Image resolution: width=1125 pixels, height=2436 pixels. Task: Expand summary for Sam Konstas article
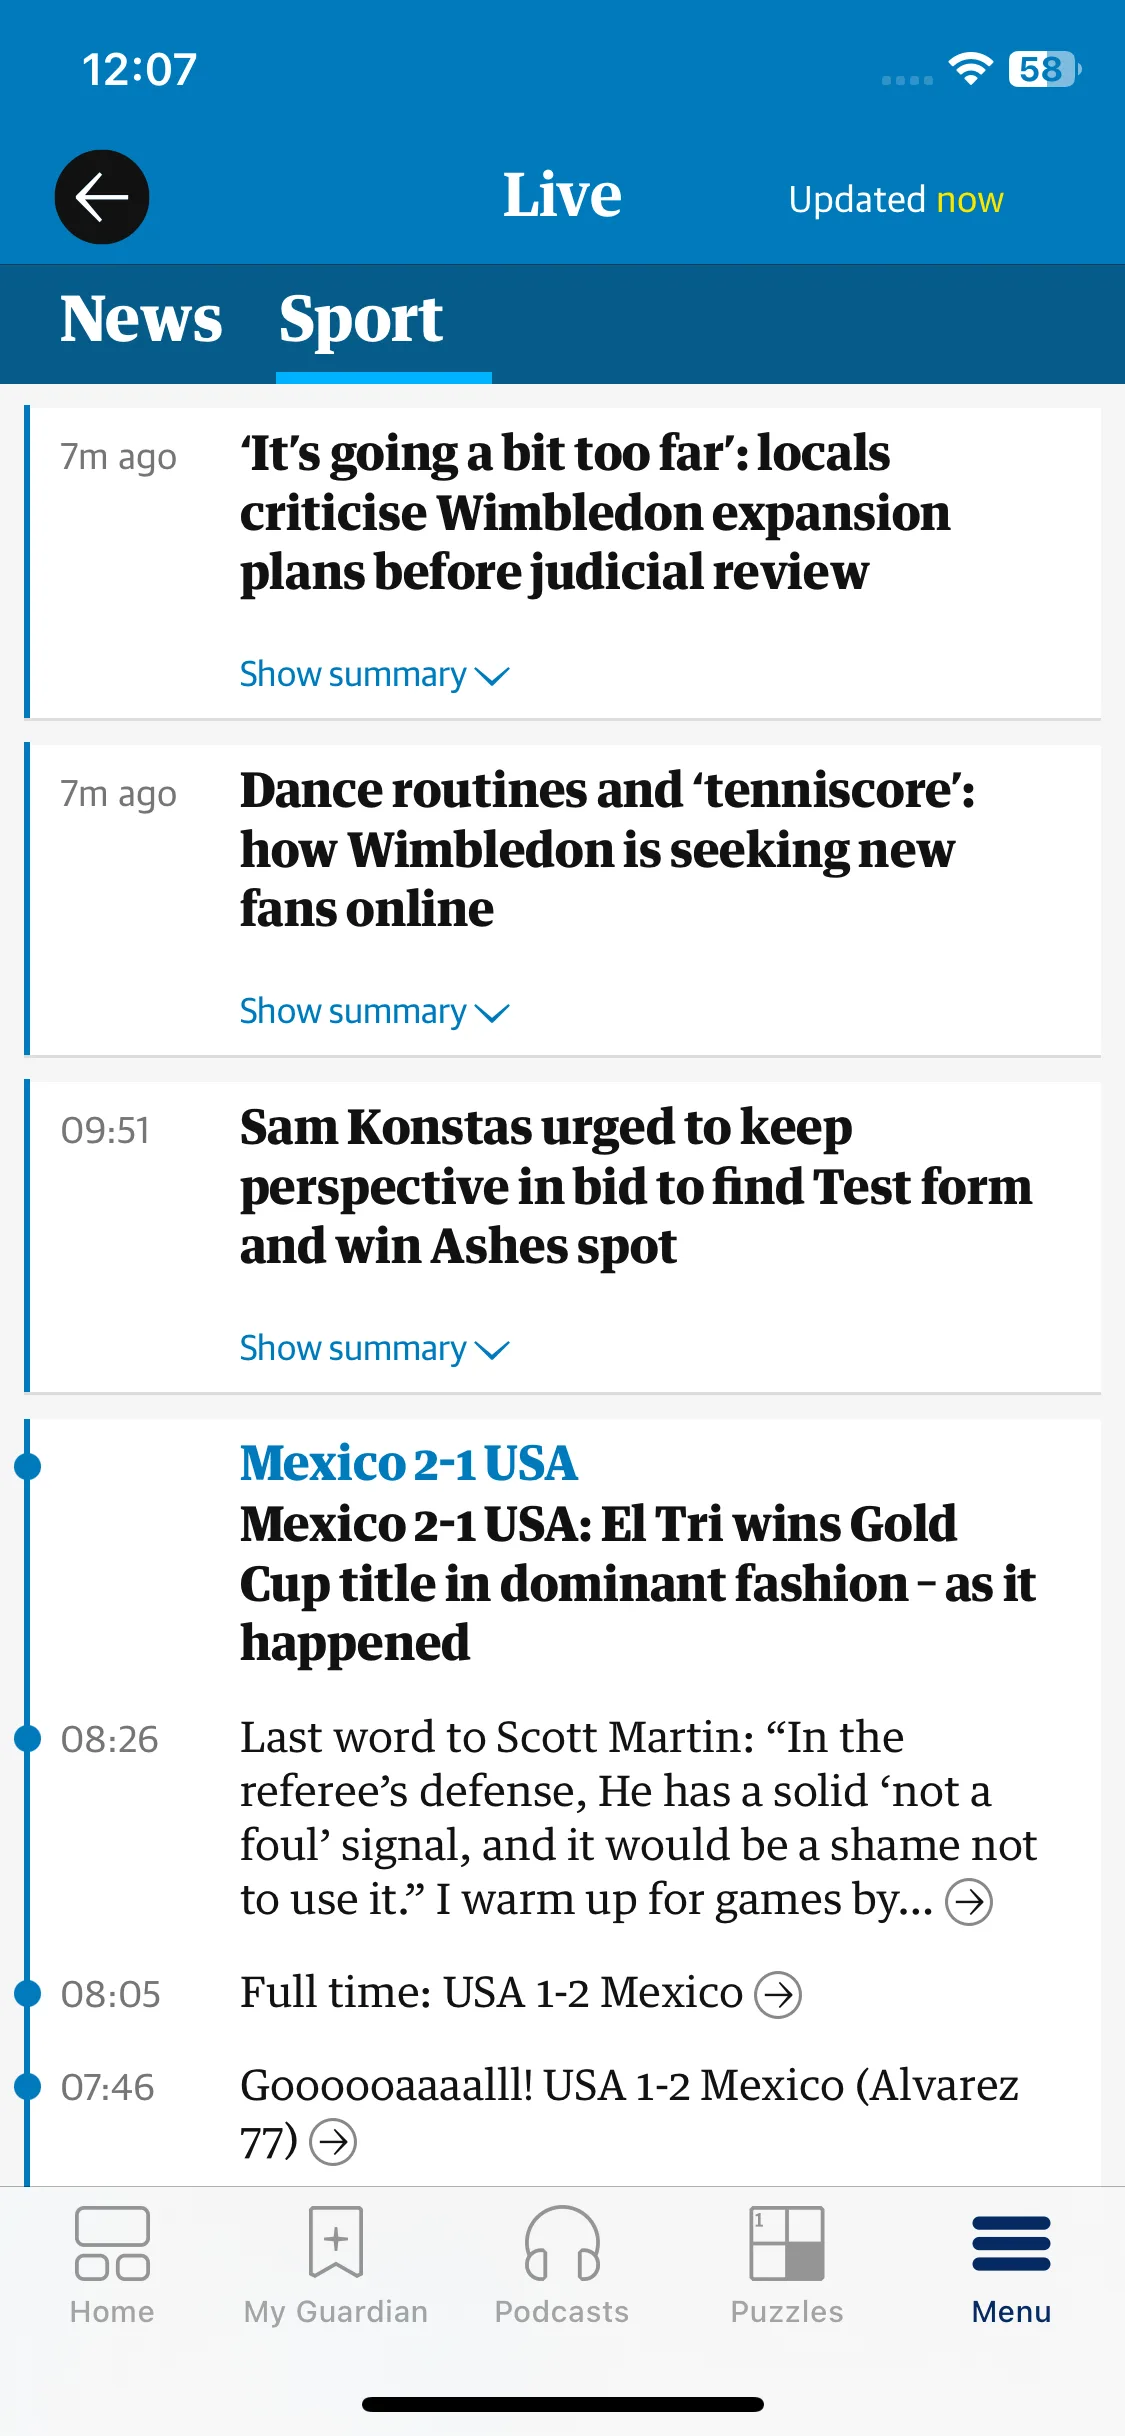click(375, 1349)
